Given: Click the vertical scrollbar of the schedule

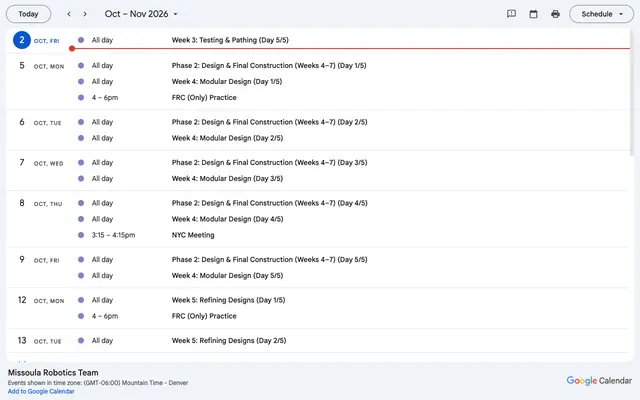Looking at the screenshot, I should tap(631, 92).
